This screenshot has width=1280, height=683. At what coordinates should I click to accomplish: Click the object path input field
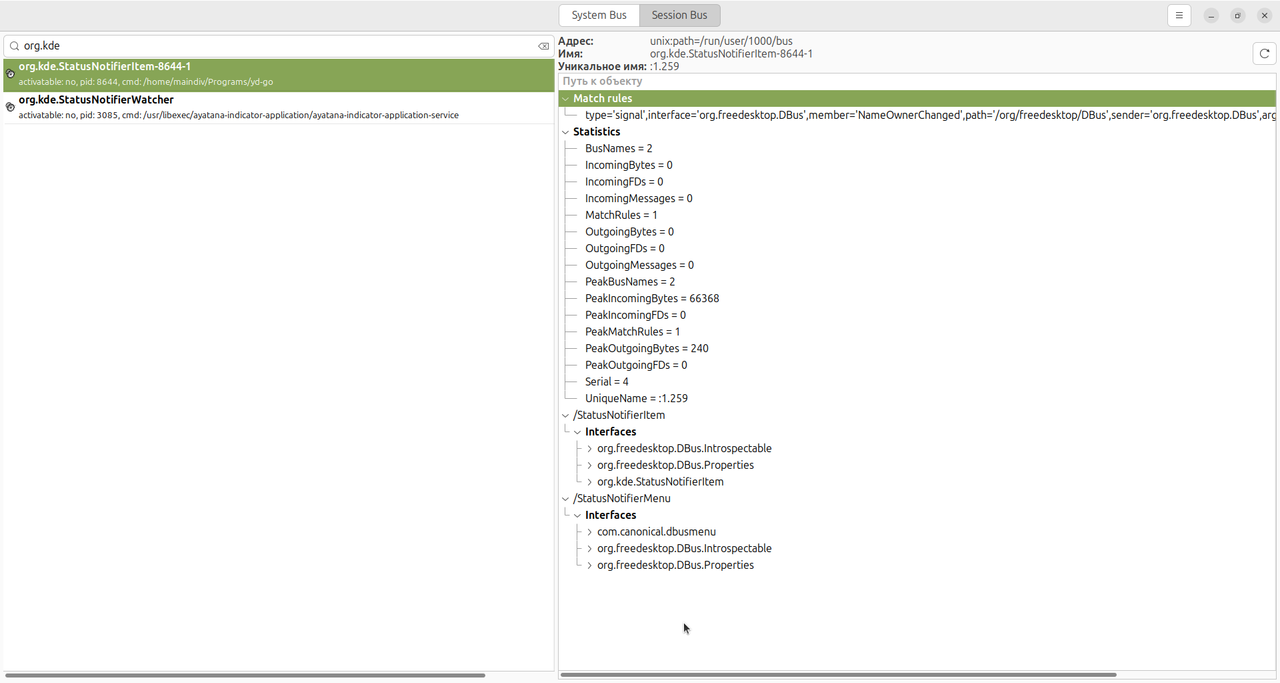tap(917, 81)
